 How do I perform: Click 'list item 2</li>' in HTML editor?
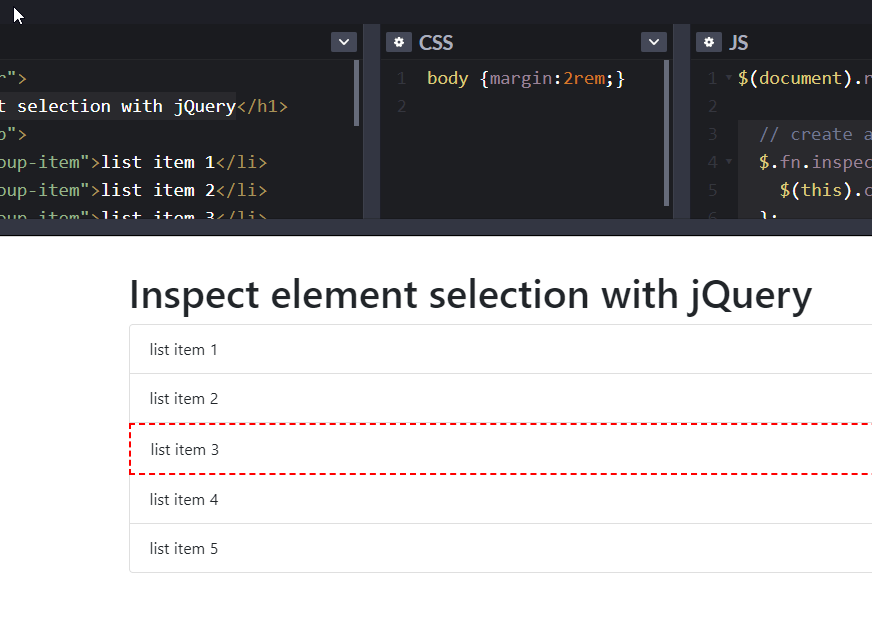[184, 190]
